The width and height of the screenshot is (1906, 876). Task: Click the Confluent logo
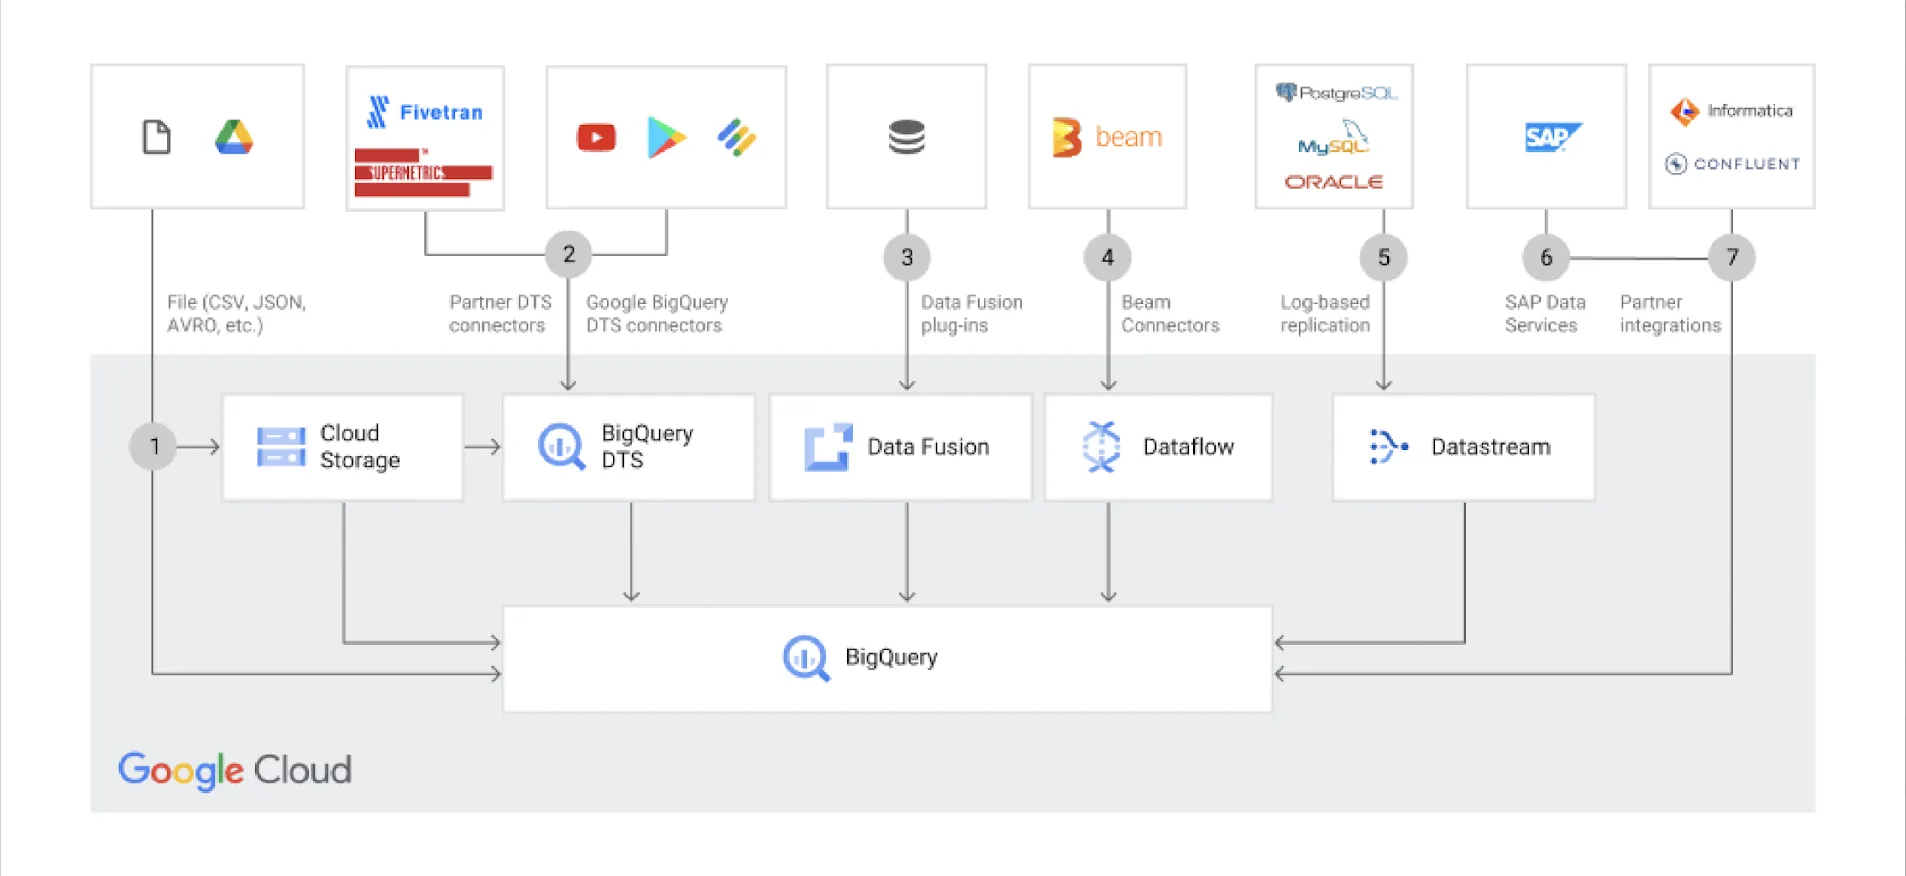click(x=1732, y=164)
